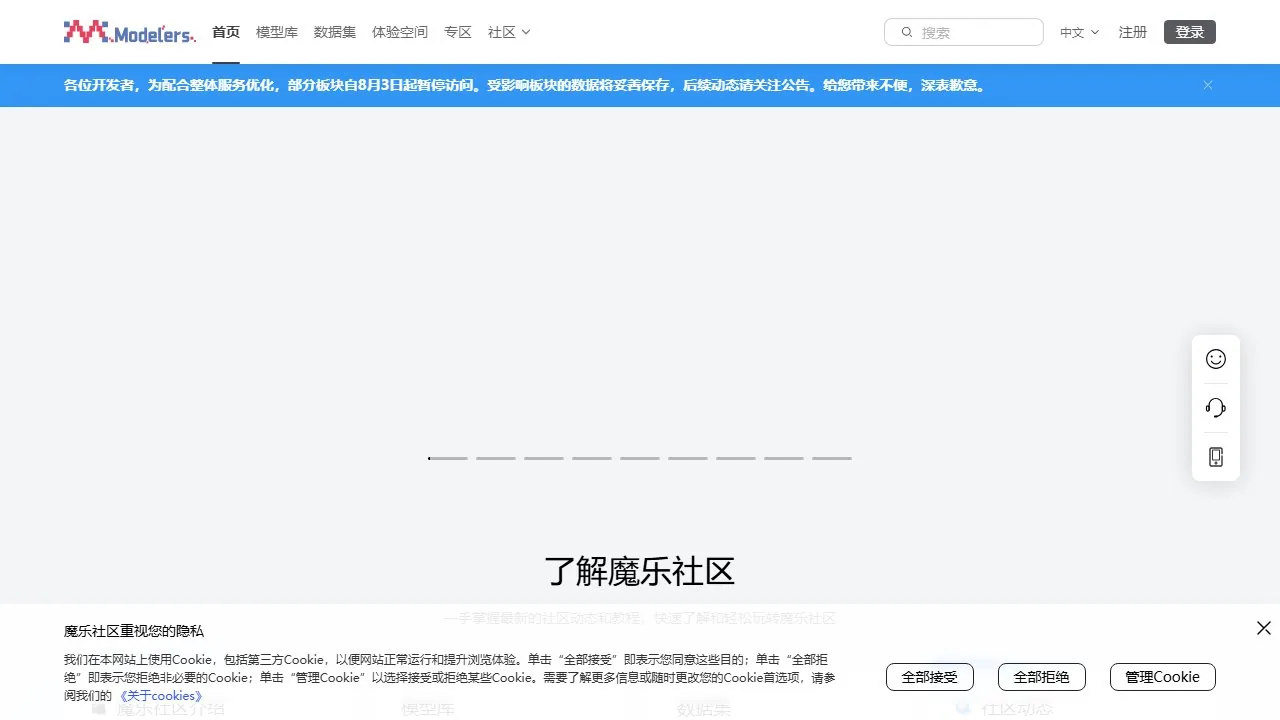Click 全部接受 cookie button
1280x720 pixels.
[x=930, y=677]
